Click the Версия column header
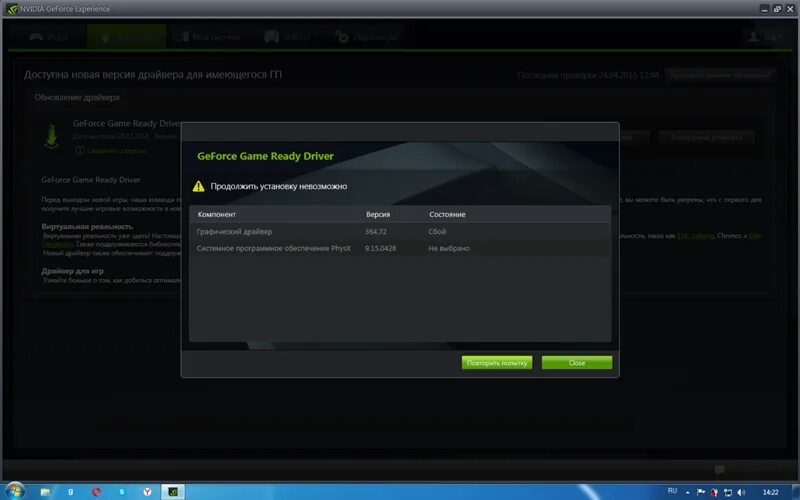The image size is (800, 500). coord(378,214)
